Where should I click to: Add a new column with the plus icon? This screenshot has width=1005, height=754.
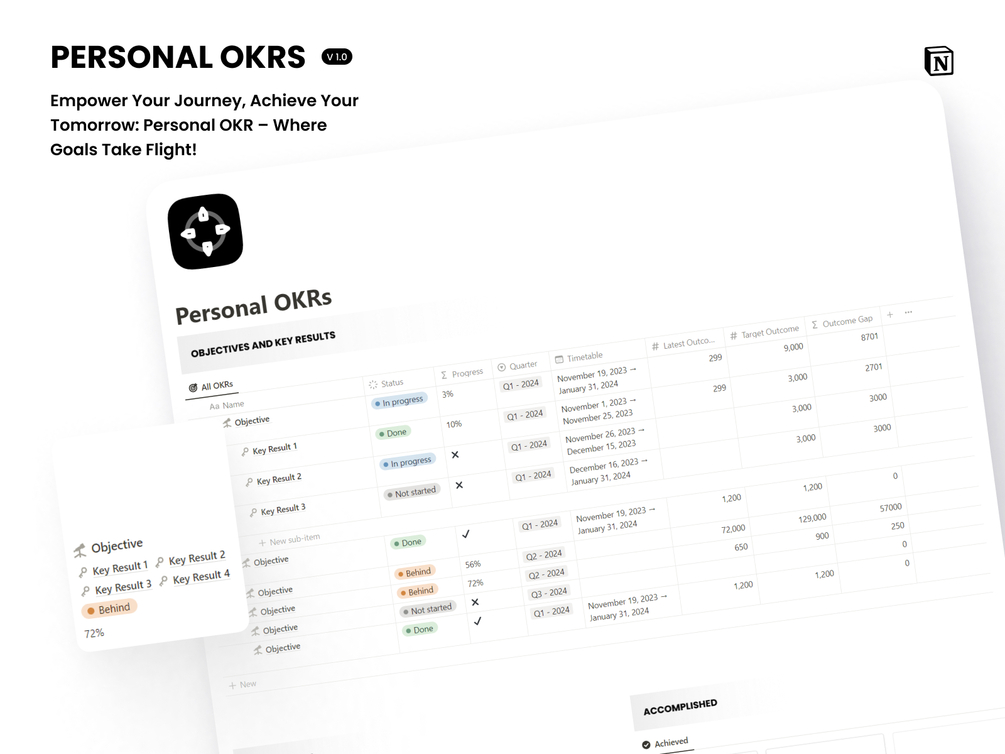(890, 314)
